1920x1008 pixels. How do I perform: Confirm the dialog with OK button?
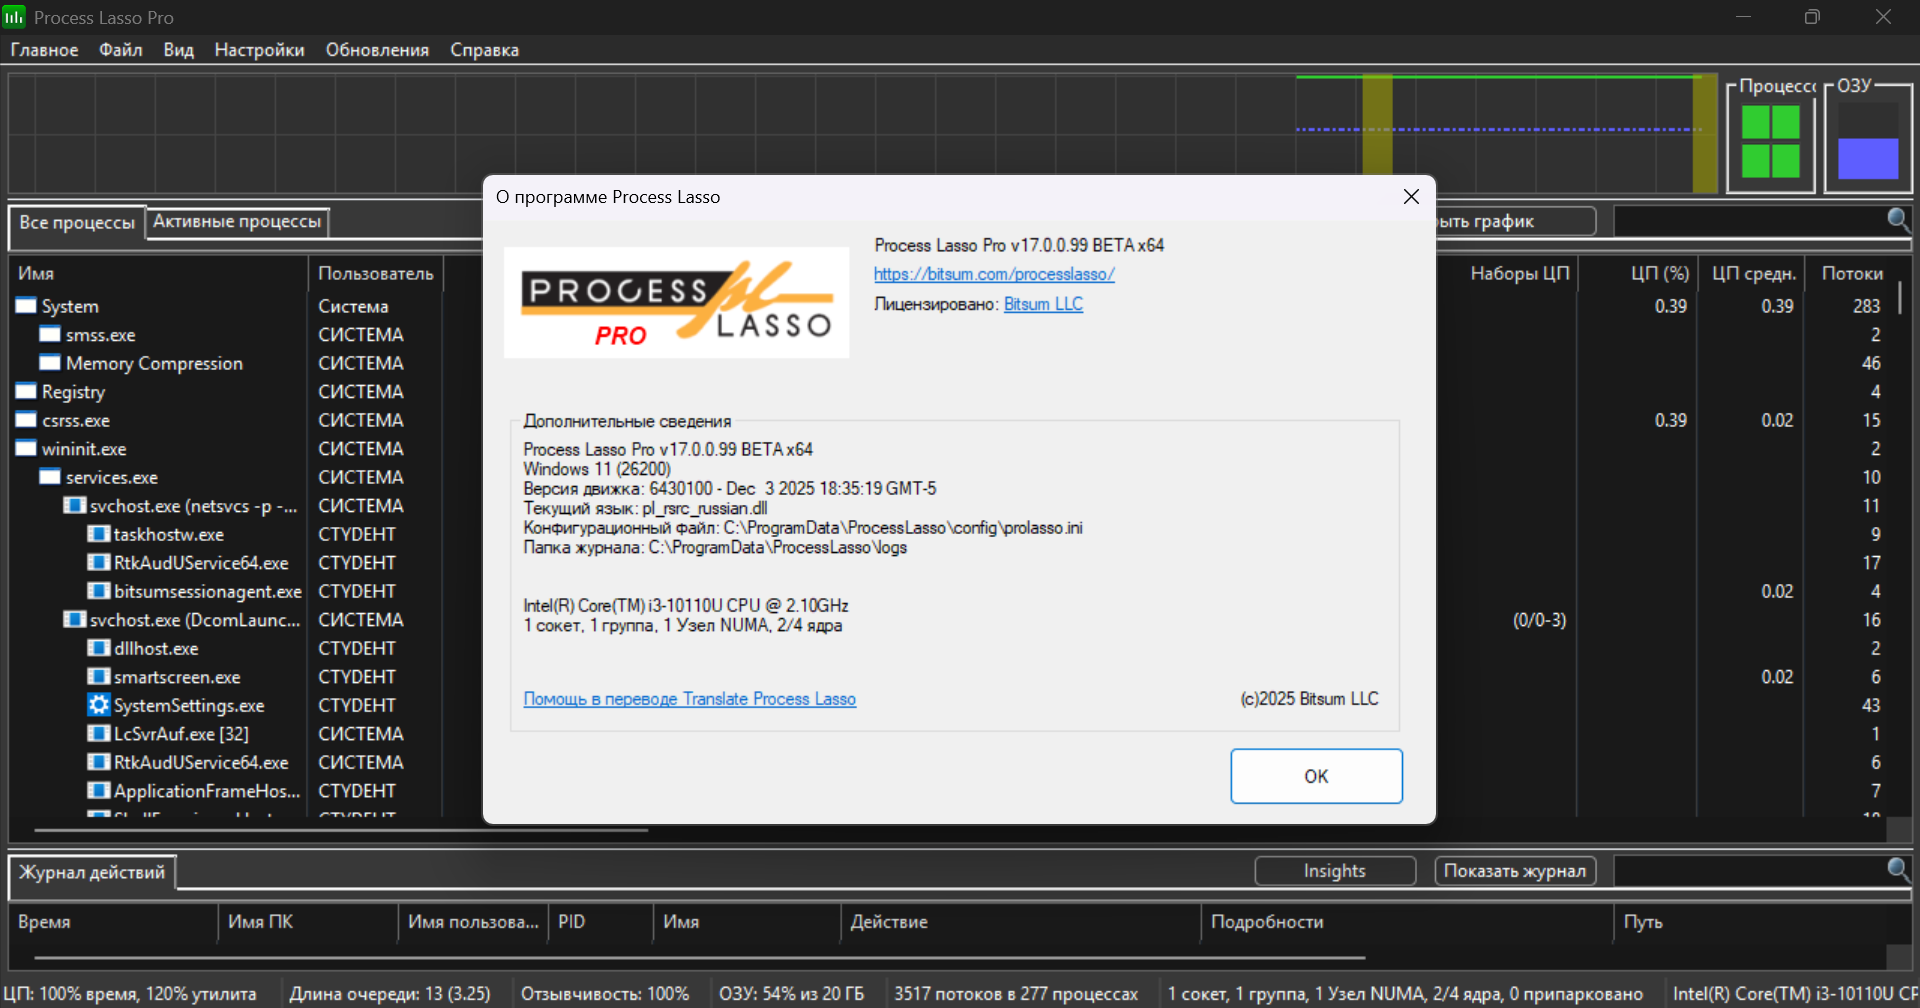point(1316,776)
